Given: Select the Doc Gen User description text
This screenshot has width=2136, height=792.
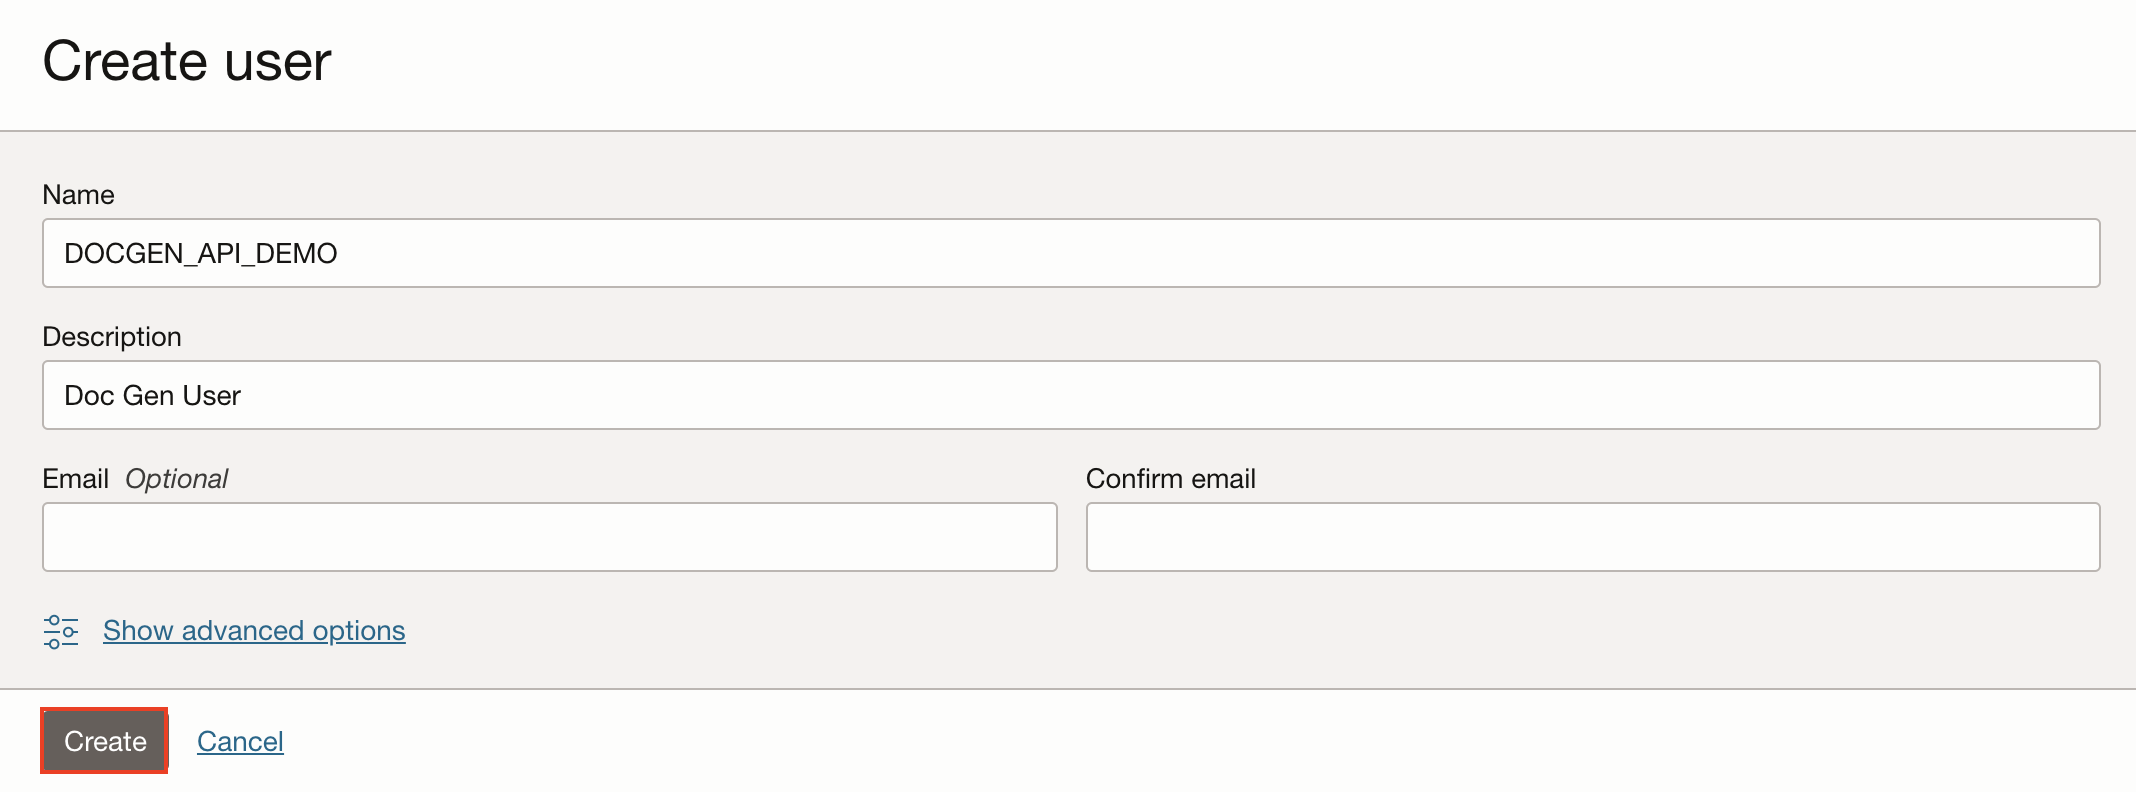Looking at the screenshot, I should pos(152,395).
